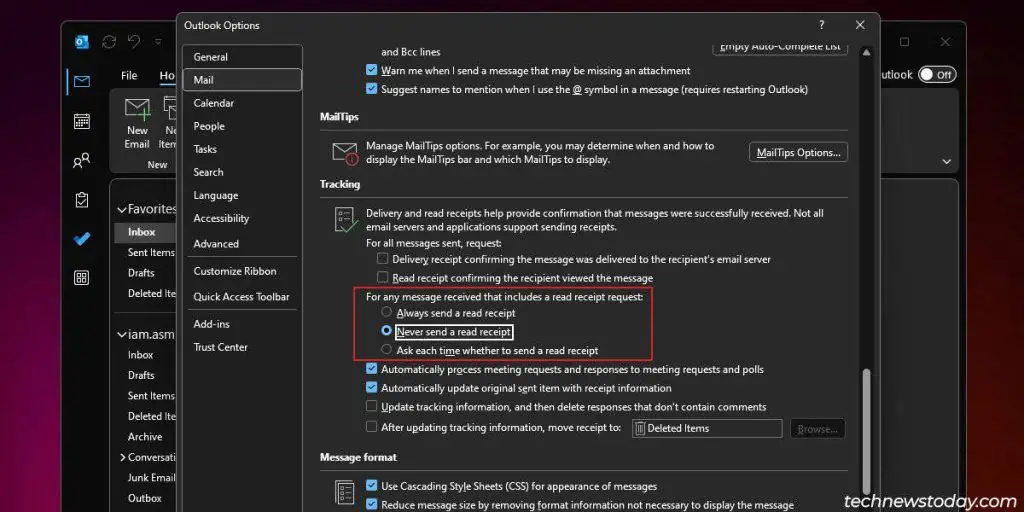The width and height of the screenshot is (1024, 512).
Task: Open the Advanced options category
Action: click(242, 244)
